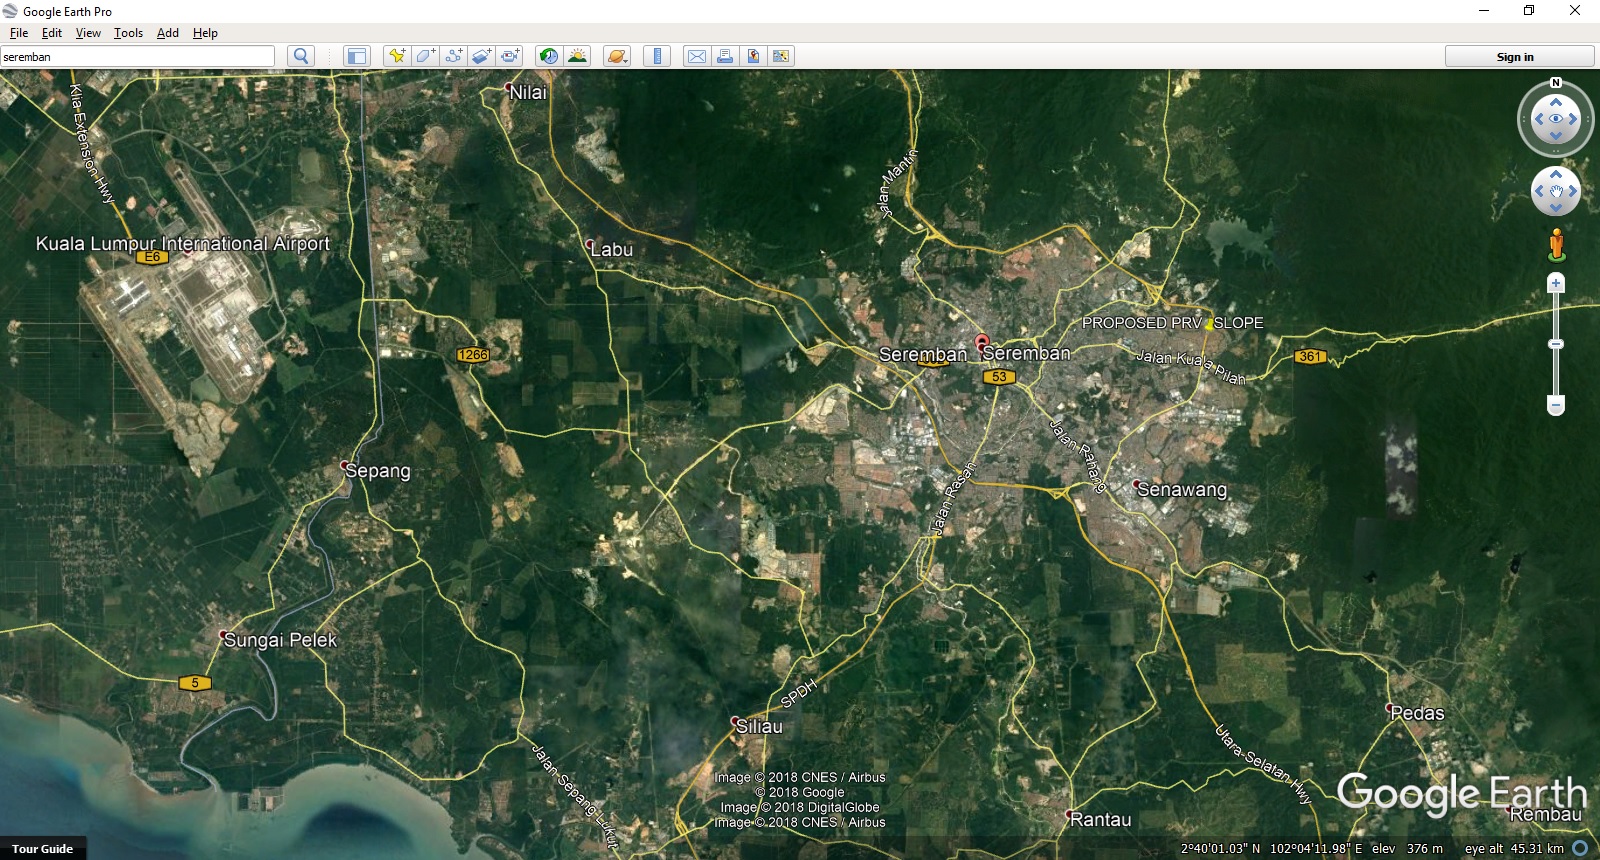The width and height of the screenshot is (1600, 860).
Task: Select the Add Path tool
Action: pyautogui.click(x=453, y=56)
